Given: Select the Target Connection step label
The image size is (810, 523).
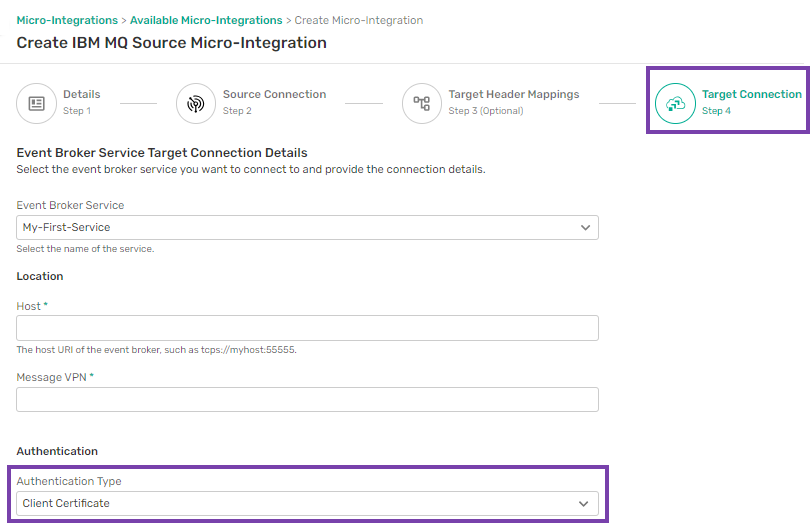Looking at the screenshot, I should click(x=752, y=94).
